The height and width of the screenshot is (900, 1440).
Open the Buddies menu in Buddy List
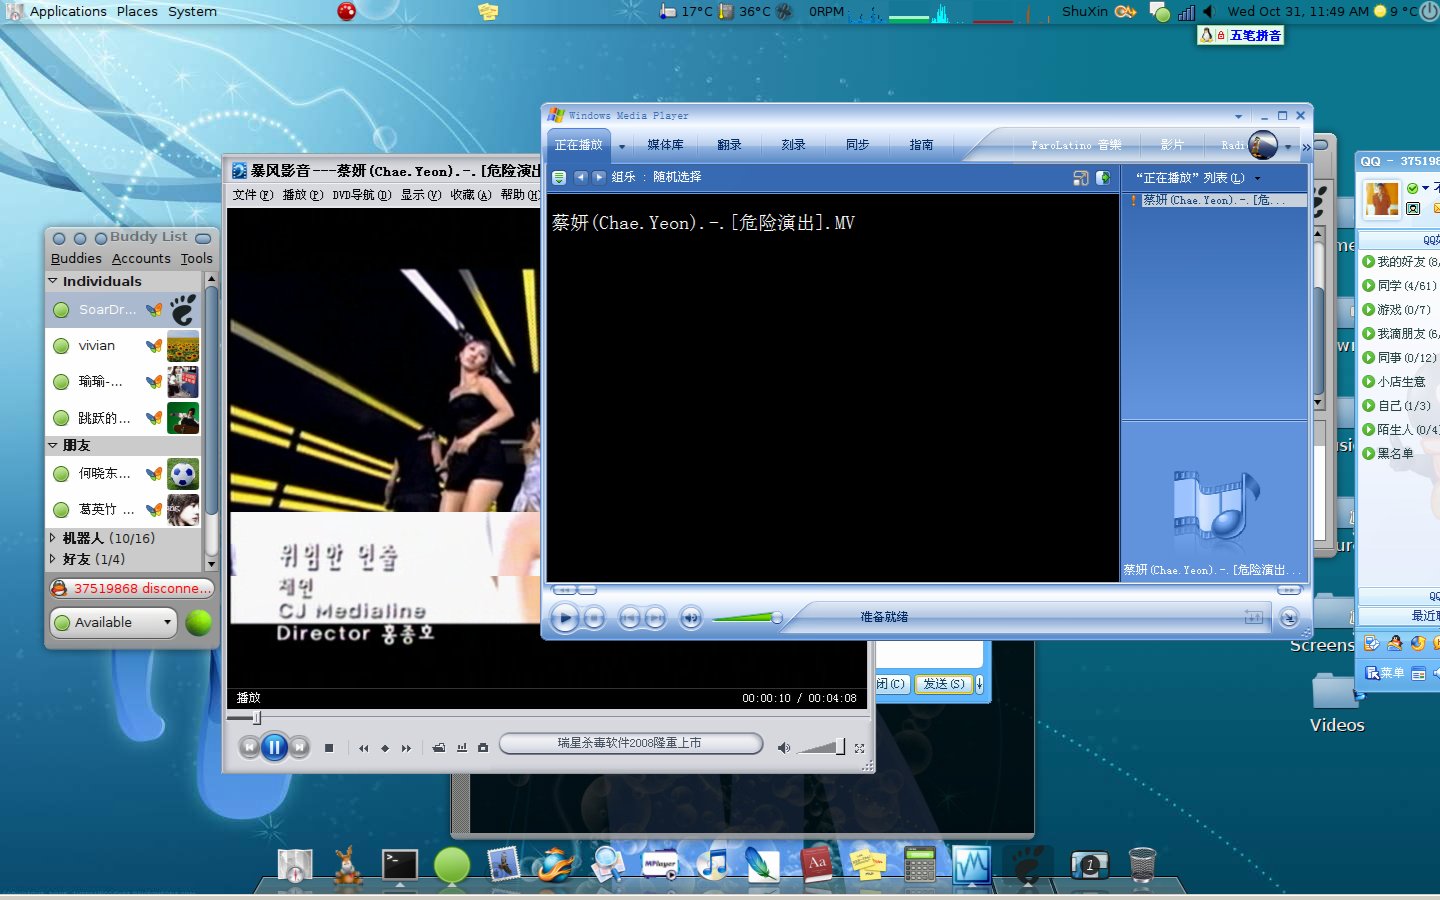coord(76,258)
